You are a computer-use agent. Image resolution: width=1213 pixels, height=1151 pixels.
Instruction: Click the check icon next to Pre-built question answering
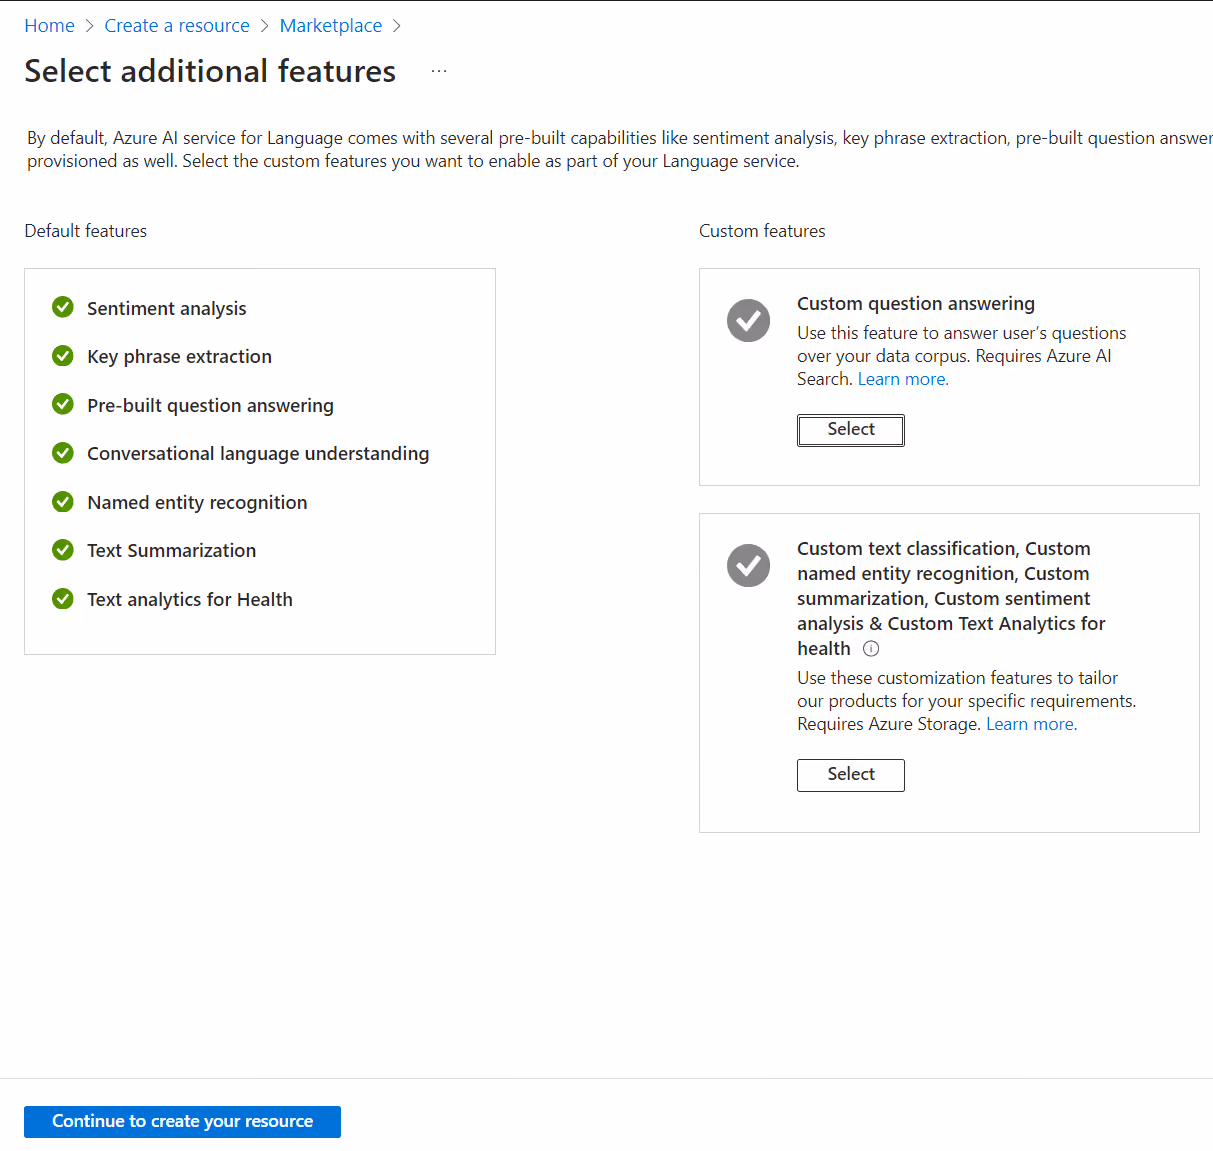click(63, 404)
